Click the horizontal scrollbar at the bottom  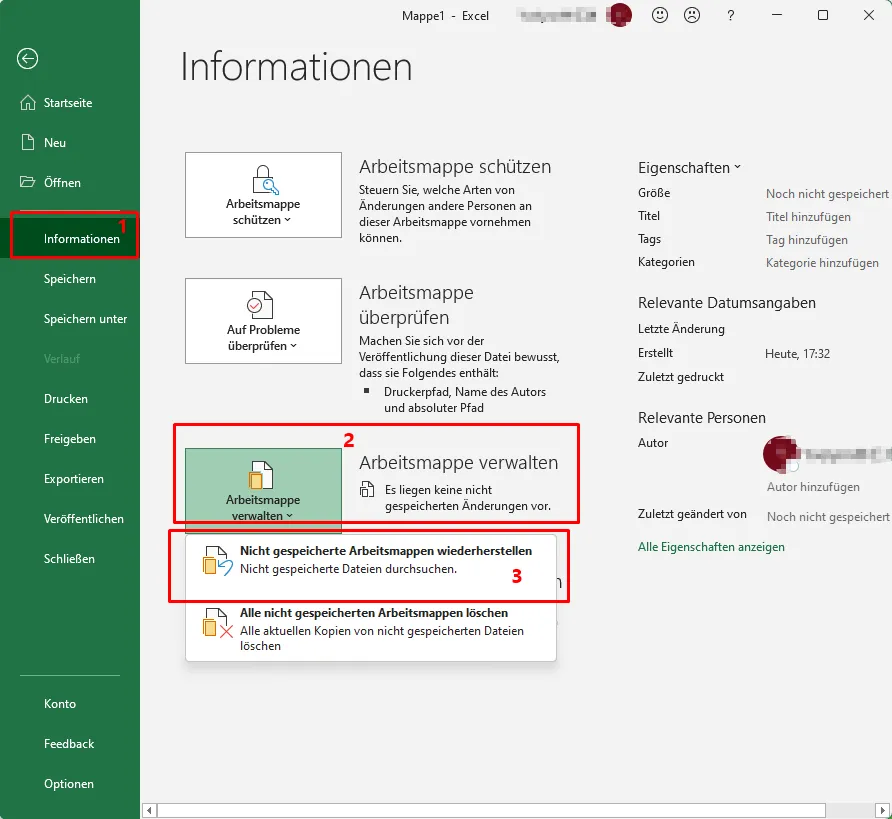(490, 809)
